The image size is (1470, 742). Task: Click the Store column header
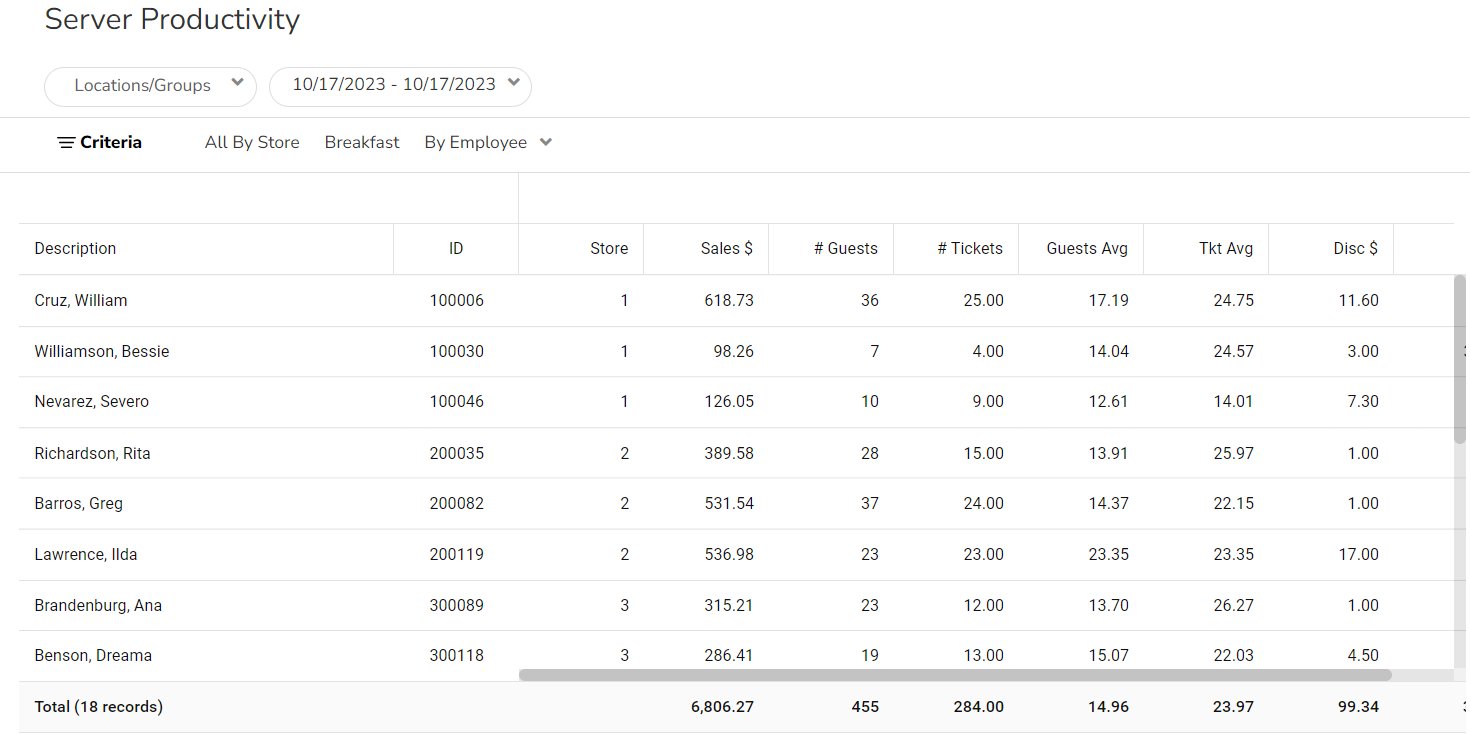pyautogui.click(x=609, y=249)
